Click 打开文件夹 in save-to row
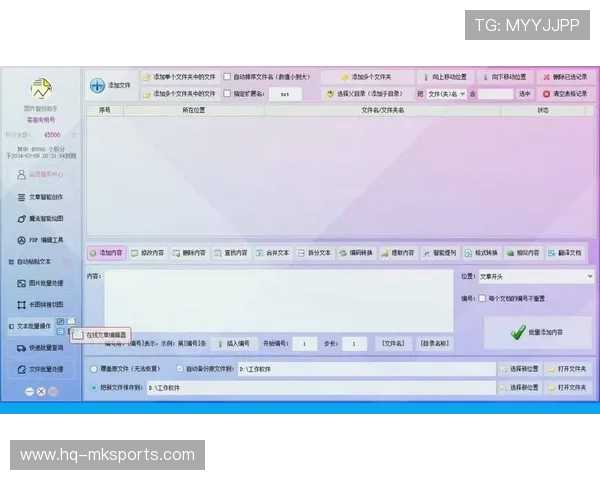Viewport: 600px width, 480px height. pos(568,388)
